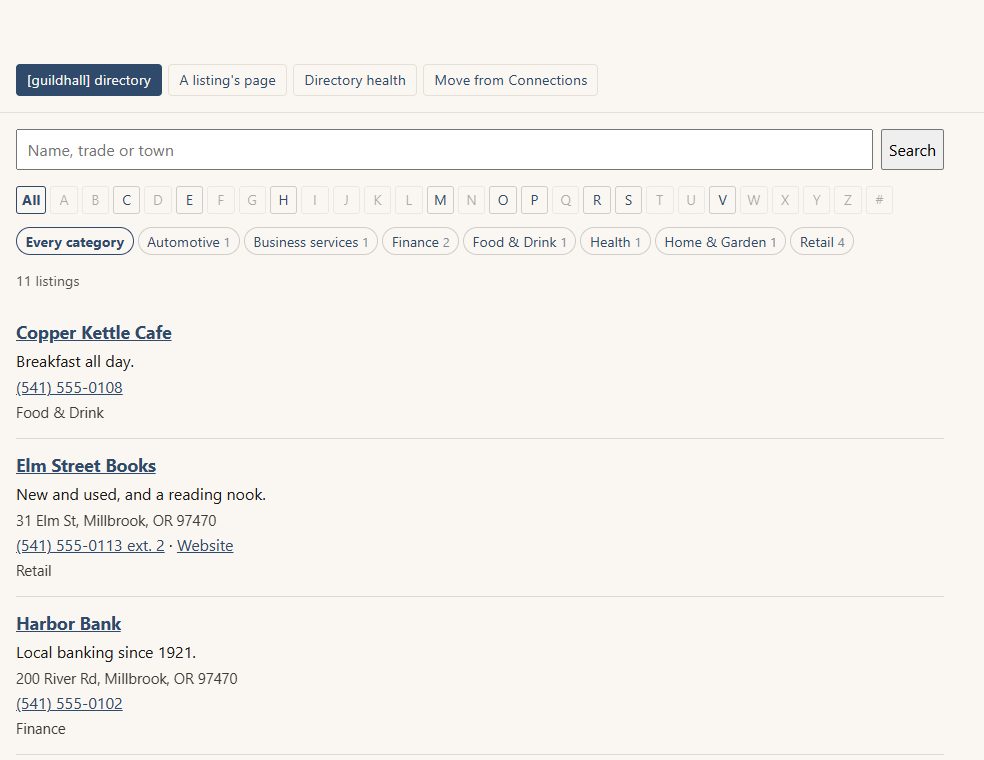
Task: Click phone link (541) 555-0113 ext. 2
Action: 90,546
